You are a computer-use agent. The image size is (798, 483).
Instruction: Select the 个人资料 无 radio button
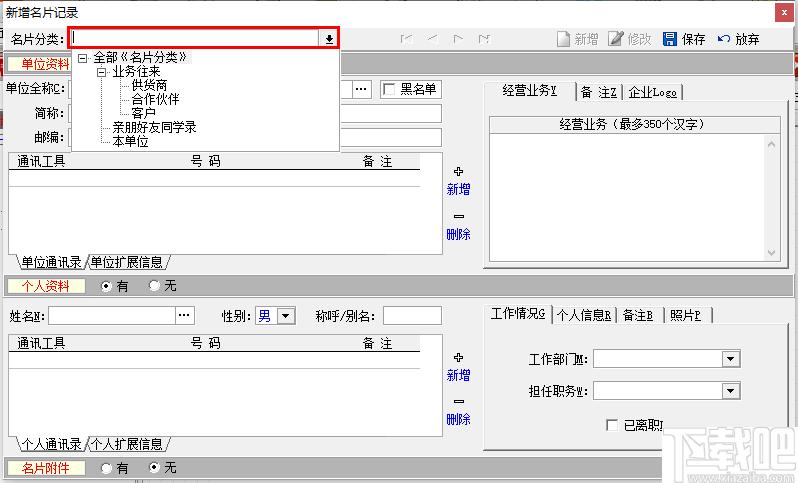coord(154,286)
